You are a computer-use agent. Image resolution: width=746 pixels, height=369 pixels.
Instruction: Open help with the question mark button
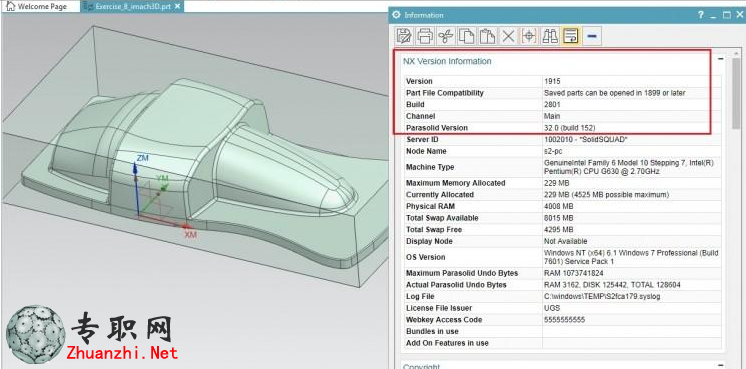pyautogui.click(x=701, y=15)
